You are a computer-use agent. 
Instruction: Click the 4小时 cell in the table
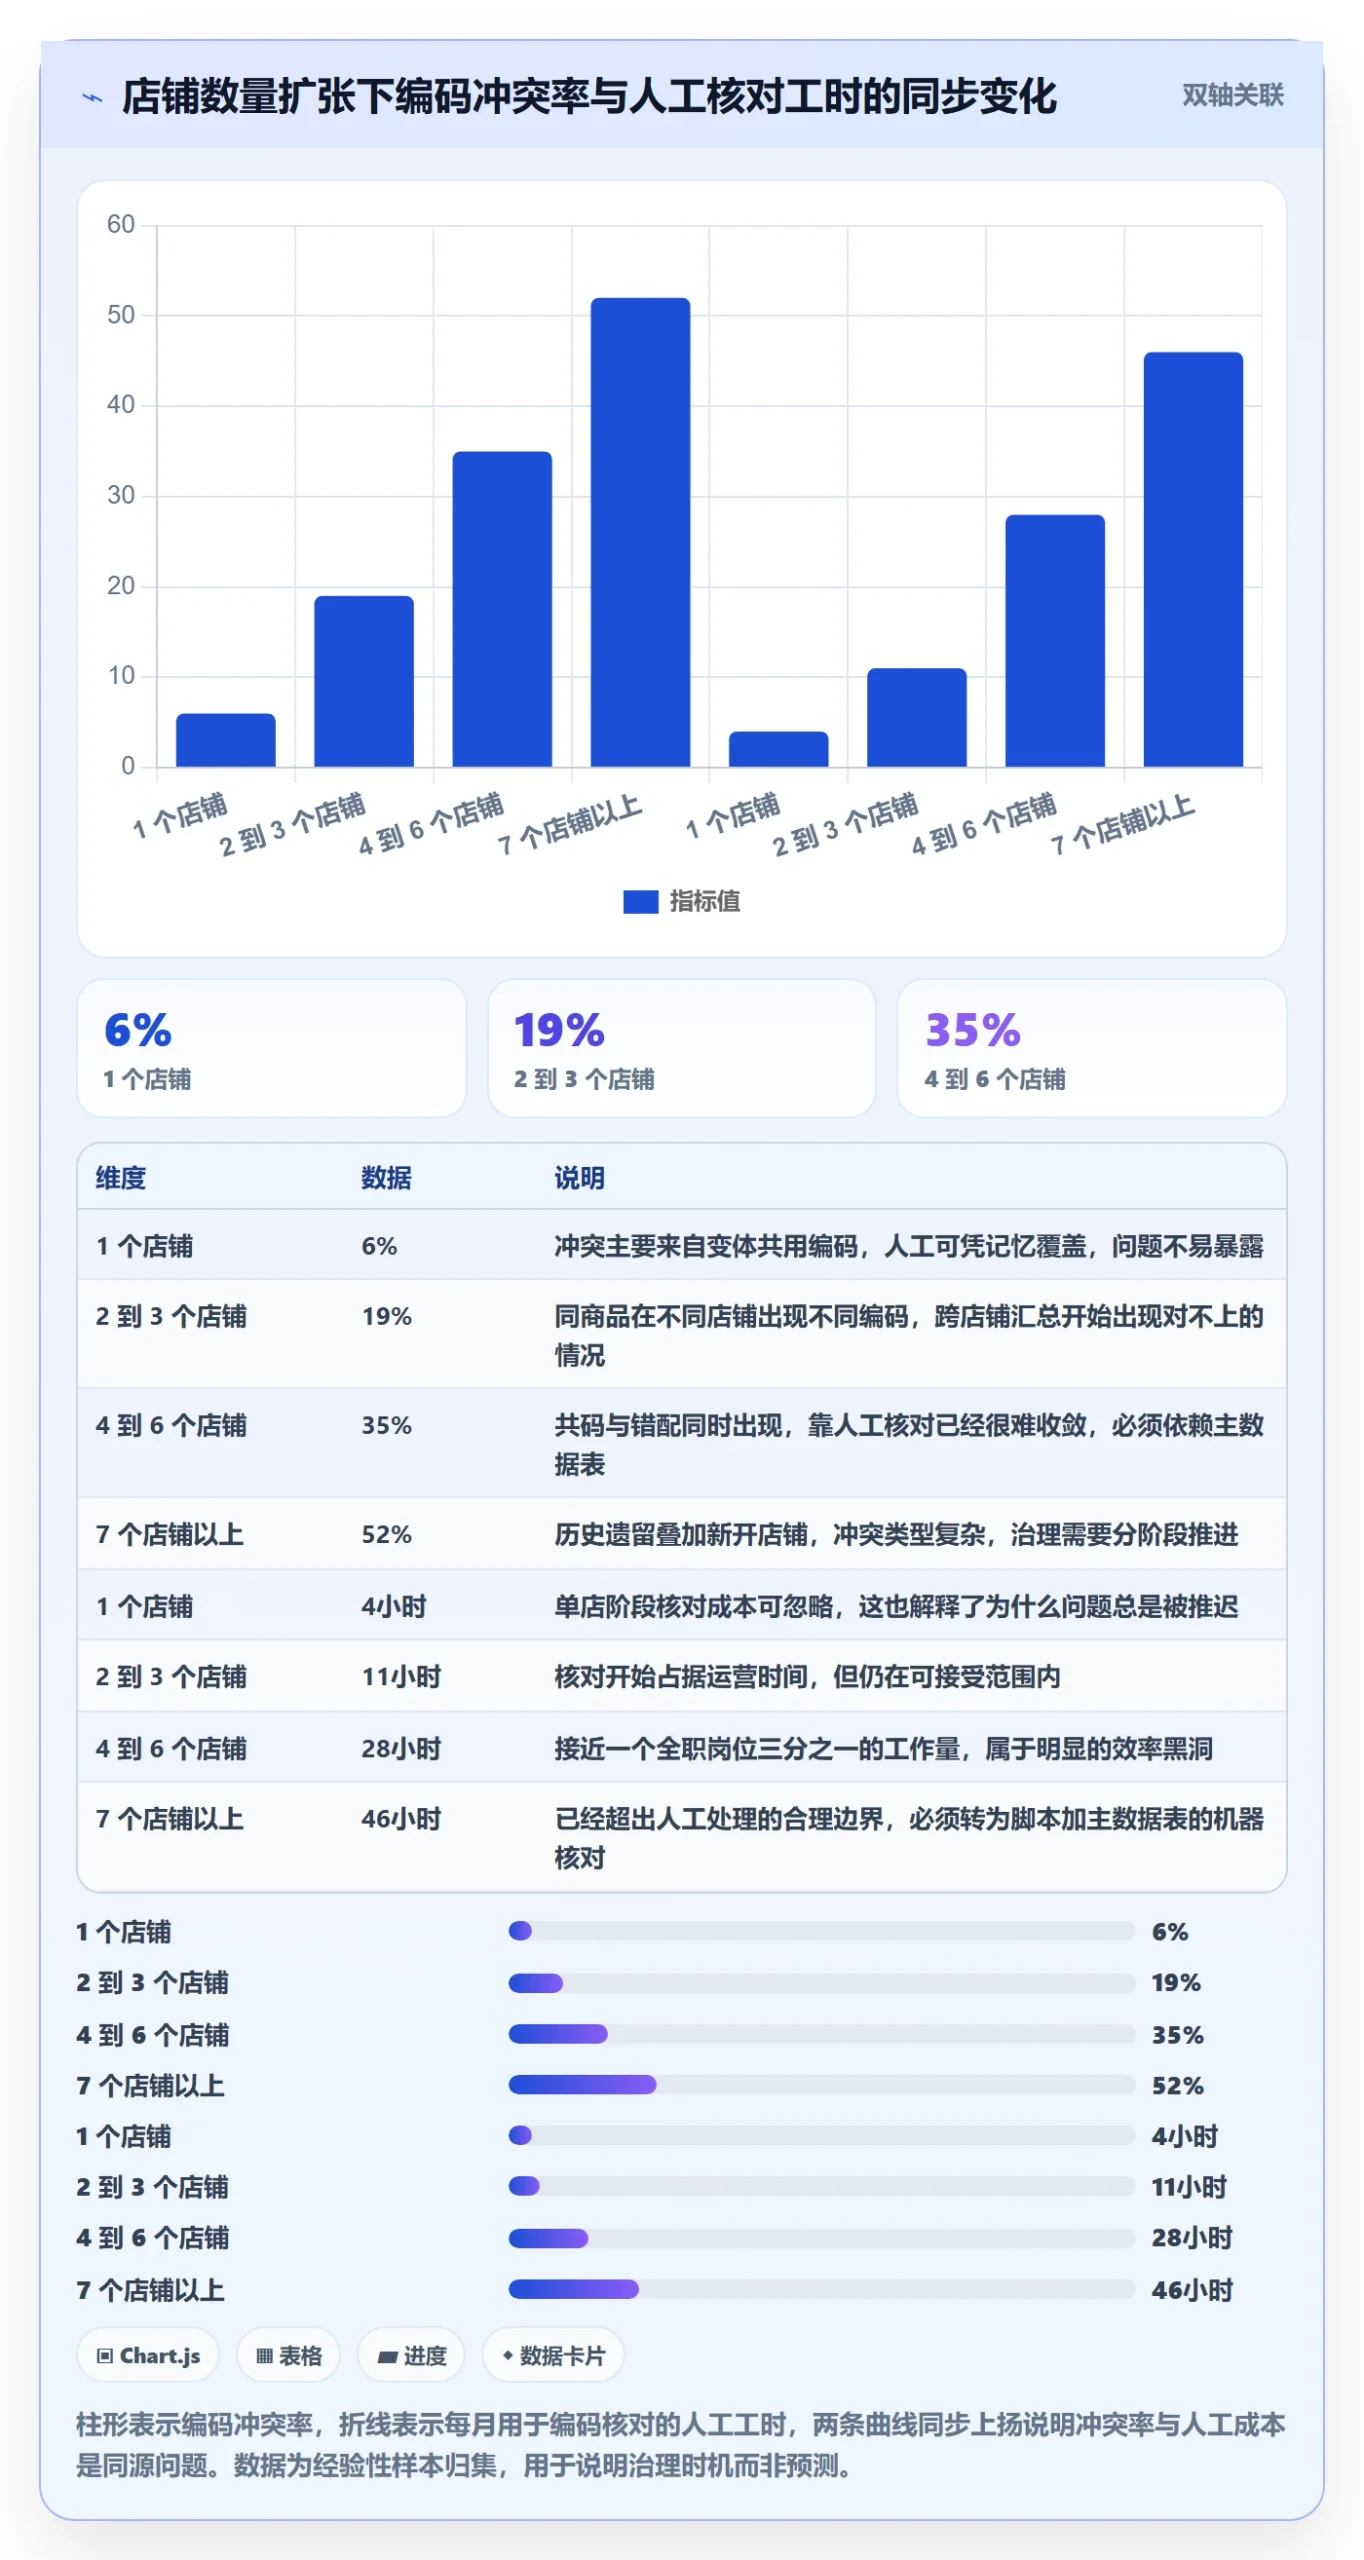[394, 1605]
